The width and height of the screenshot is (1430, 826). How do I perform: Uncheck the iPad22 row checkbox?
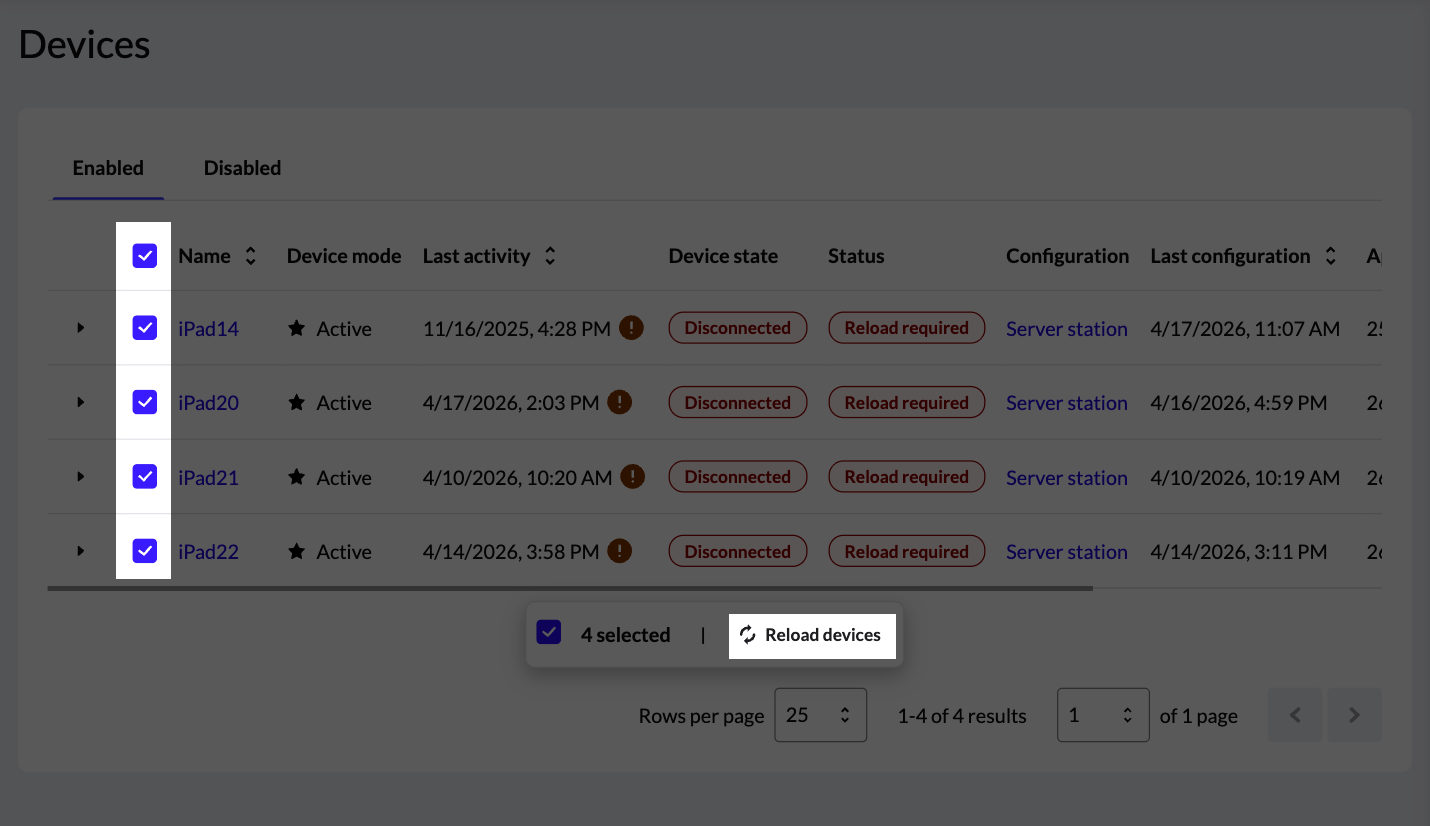(x=144, y=551)
